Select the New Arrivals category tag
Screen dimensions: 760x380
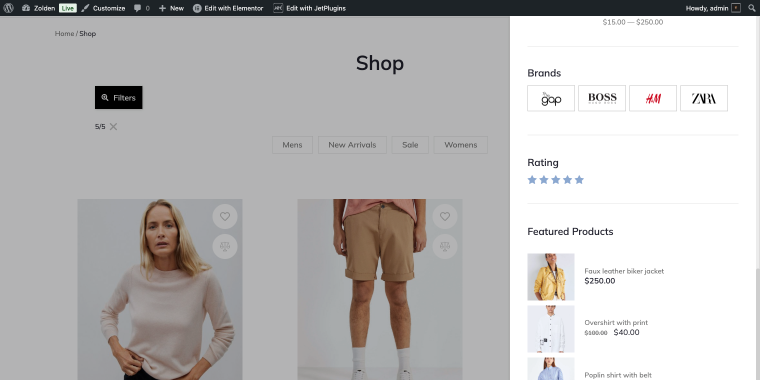(x=352, y=145)
